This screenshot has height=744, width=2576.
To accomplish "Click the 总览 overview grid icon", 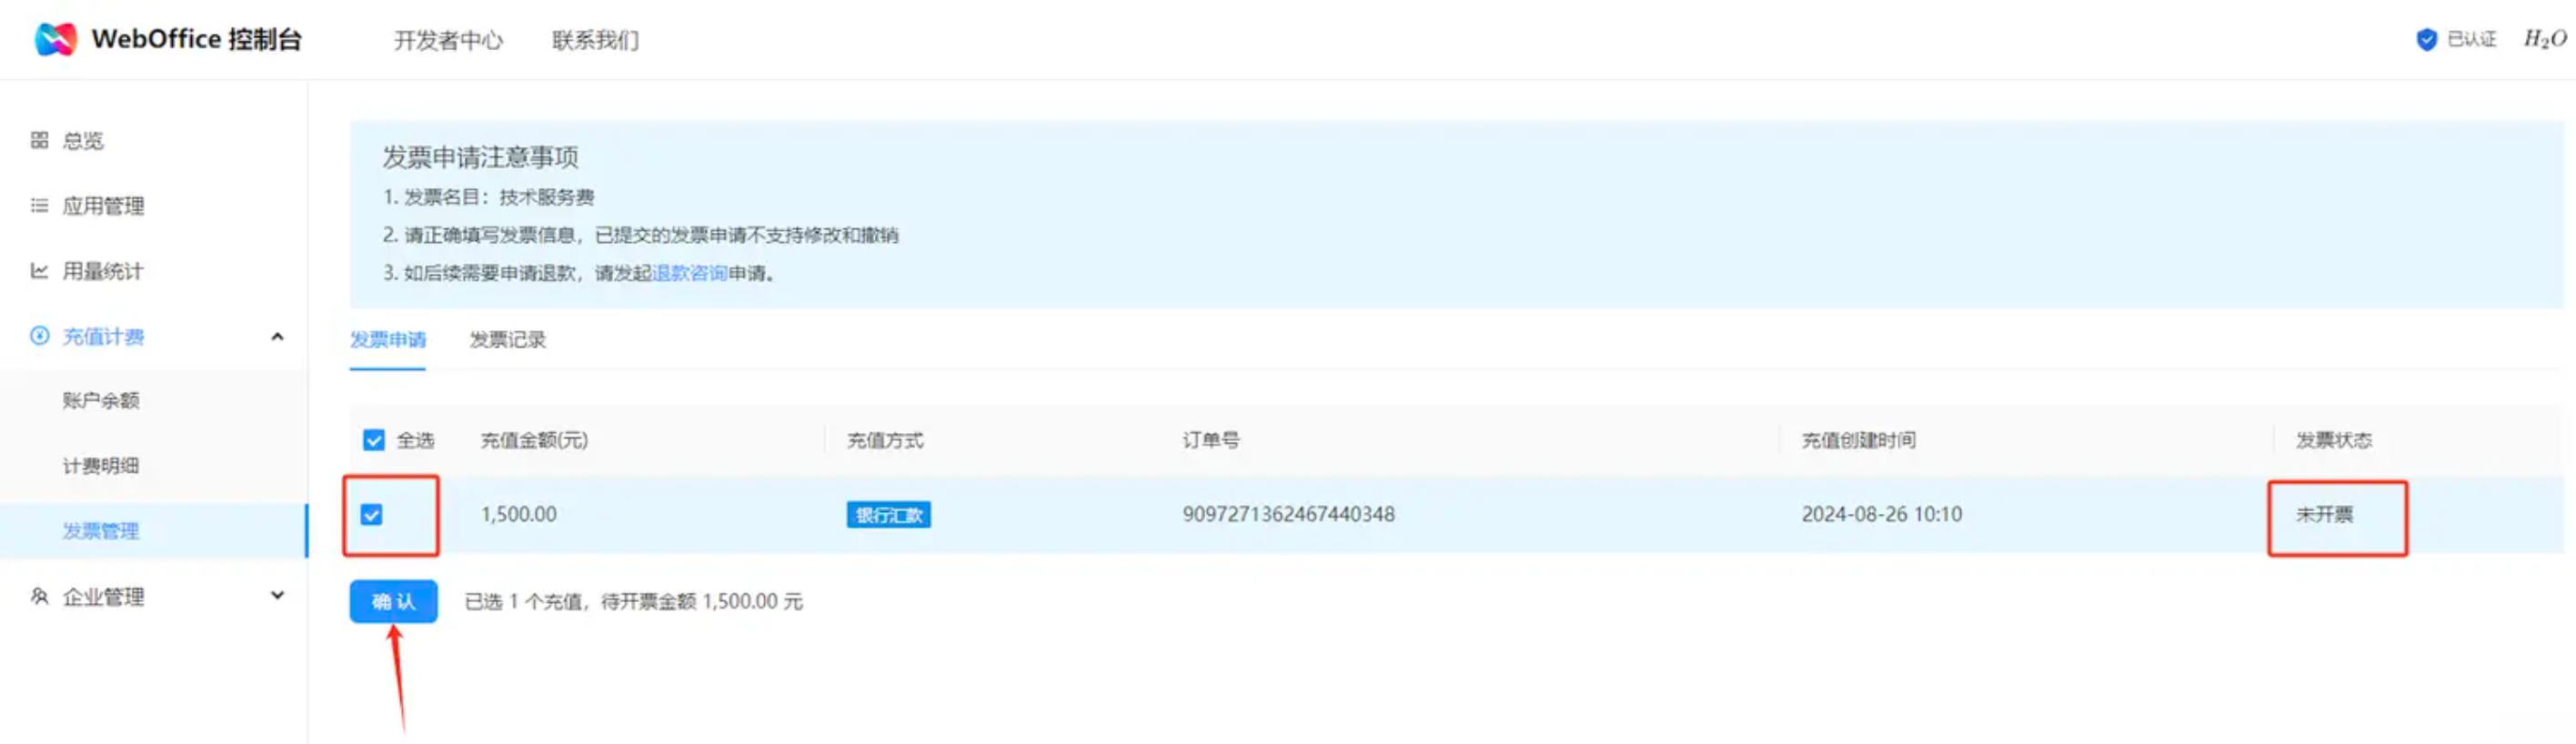I will coord(39,140).
